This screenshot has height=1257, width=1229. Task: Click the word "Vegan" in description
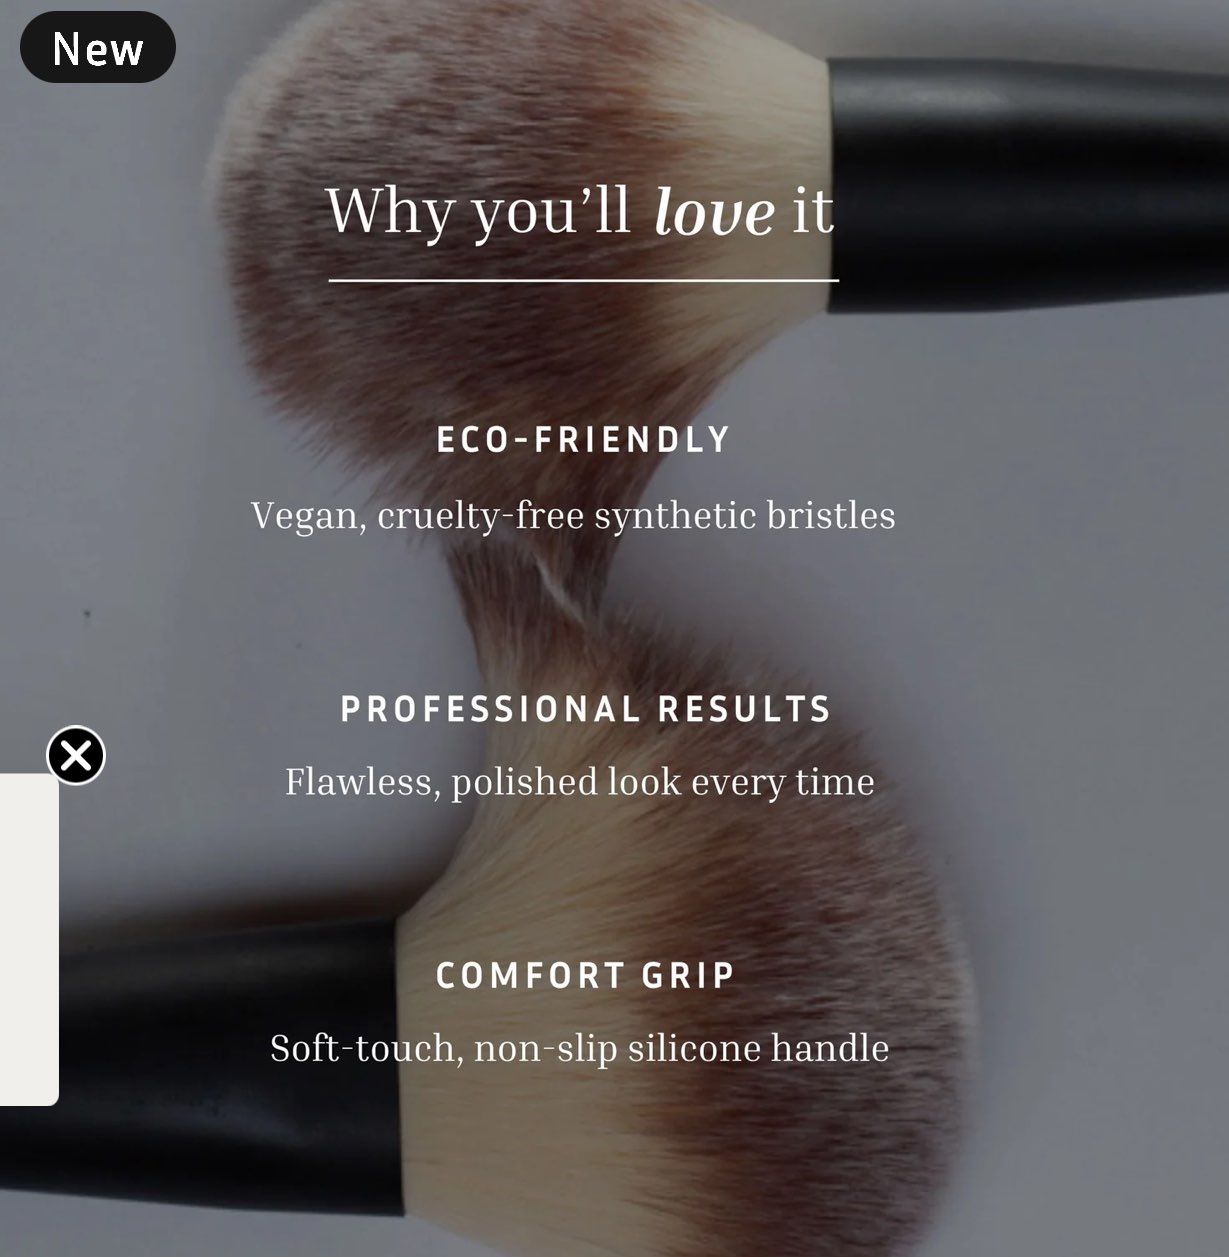pos(308,518)
